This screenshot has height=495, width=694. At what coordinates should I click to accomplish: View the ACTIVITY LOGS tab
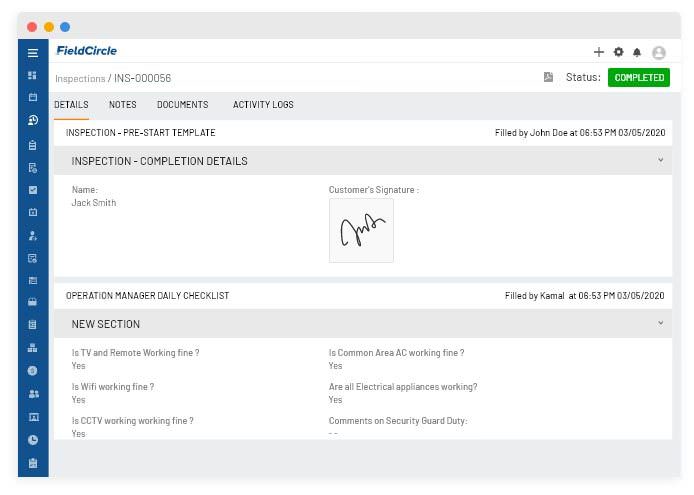(x=263, y=105)
